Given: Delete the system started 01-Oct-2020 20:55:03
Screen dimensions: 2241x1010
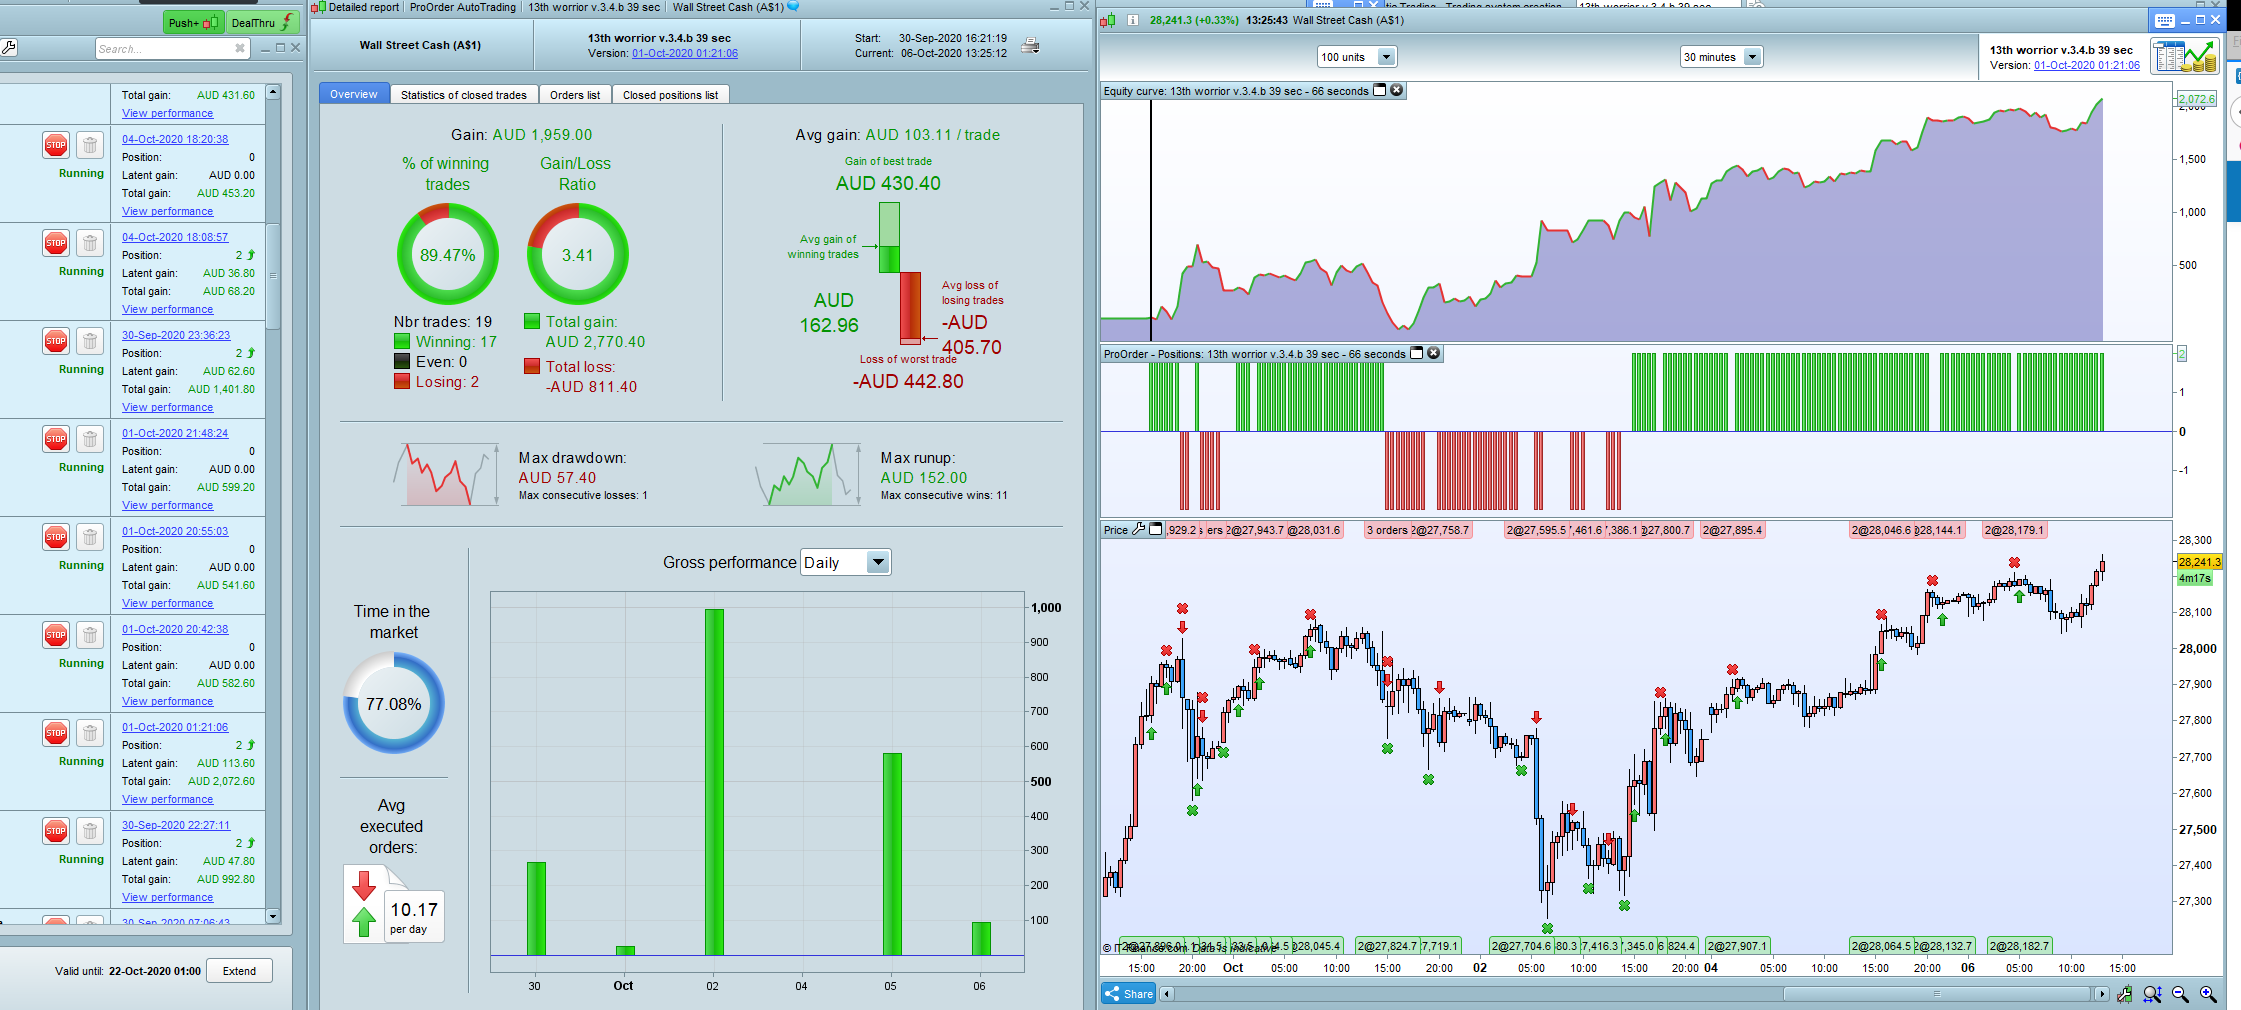Looking at the screenshot, I should click(x=90, y=537).
